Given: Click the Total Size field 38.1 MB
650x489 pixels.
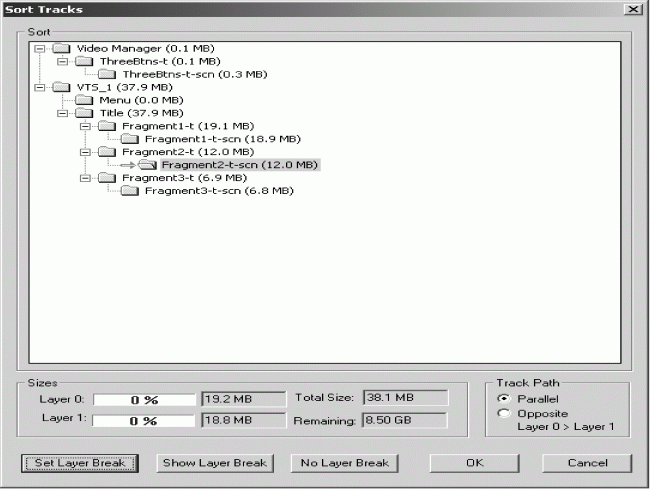Looking at the screenshot, I should click(405, 397).
